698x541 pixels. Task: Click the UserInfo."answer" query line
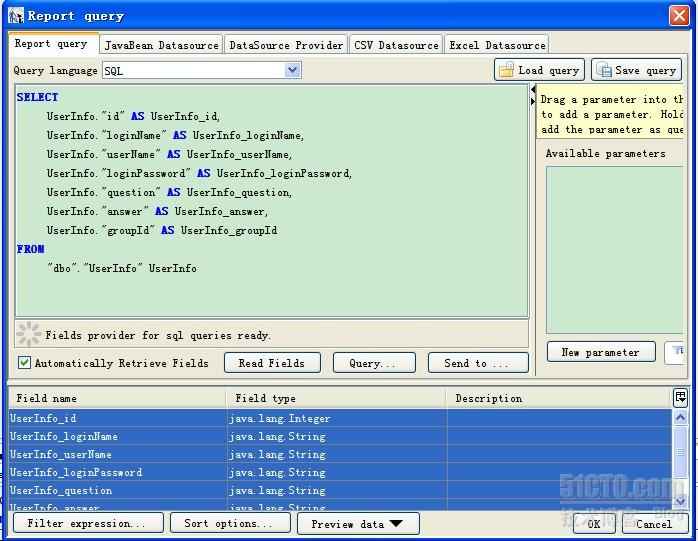(x=158, y=211)
